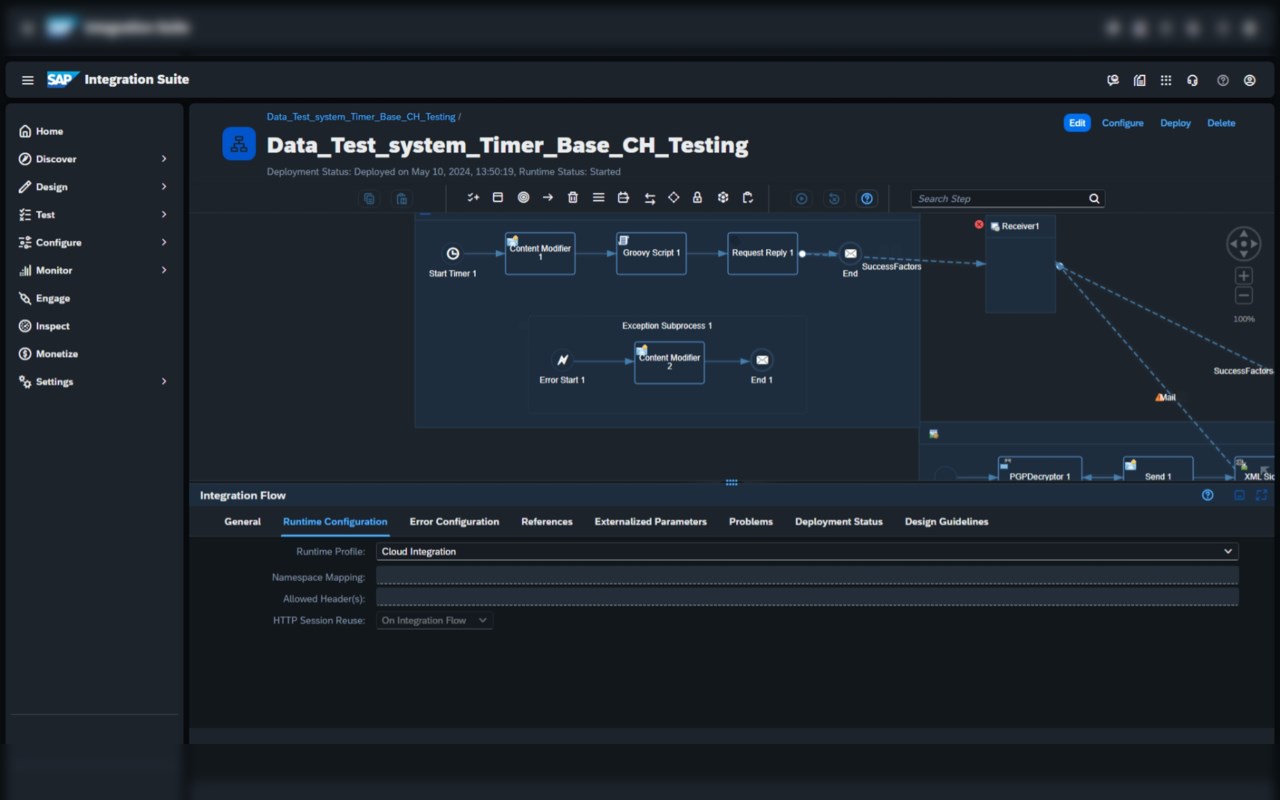Click the copy icon in editor toolbar
Viewport: 1280px width, 800px height.
370,198
